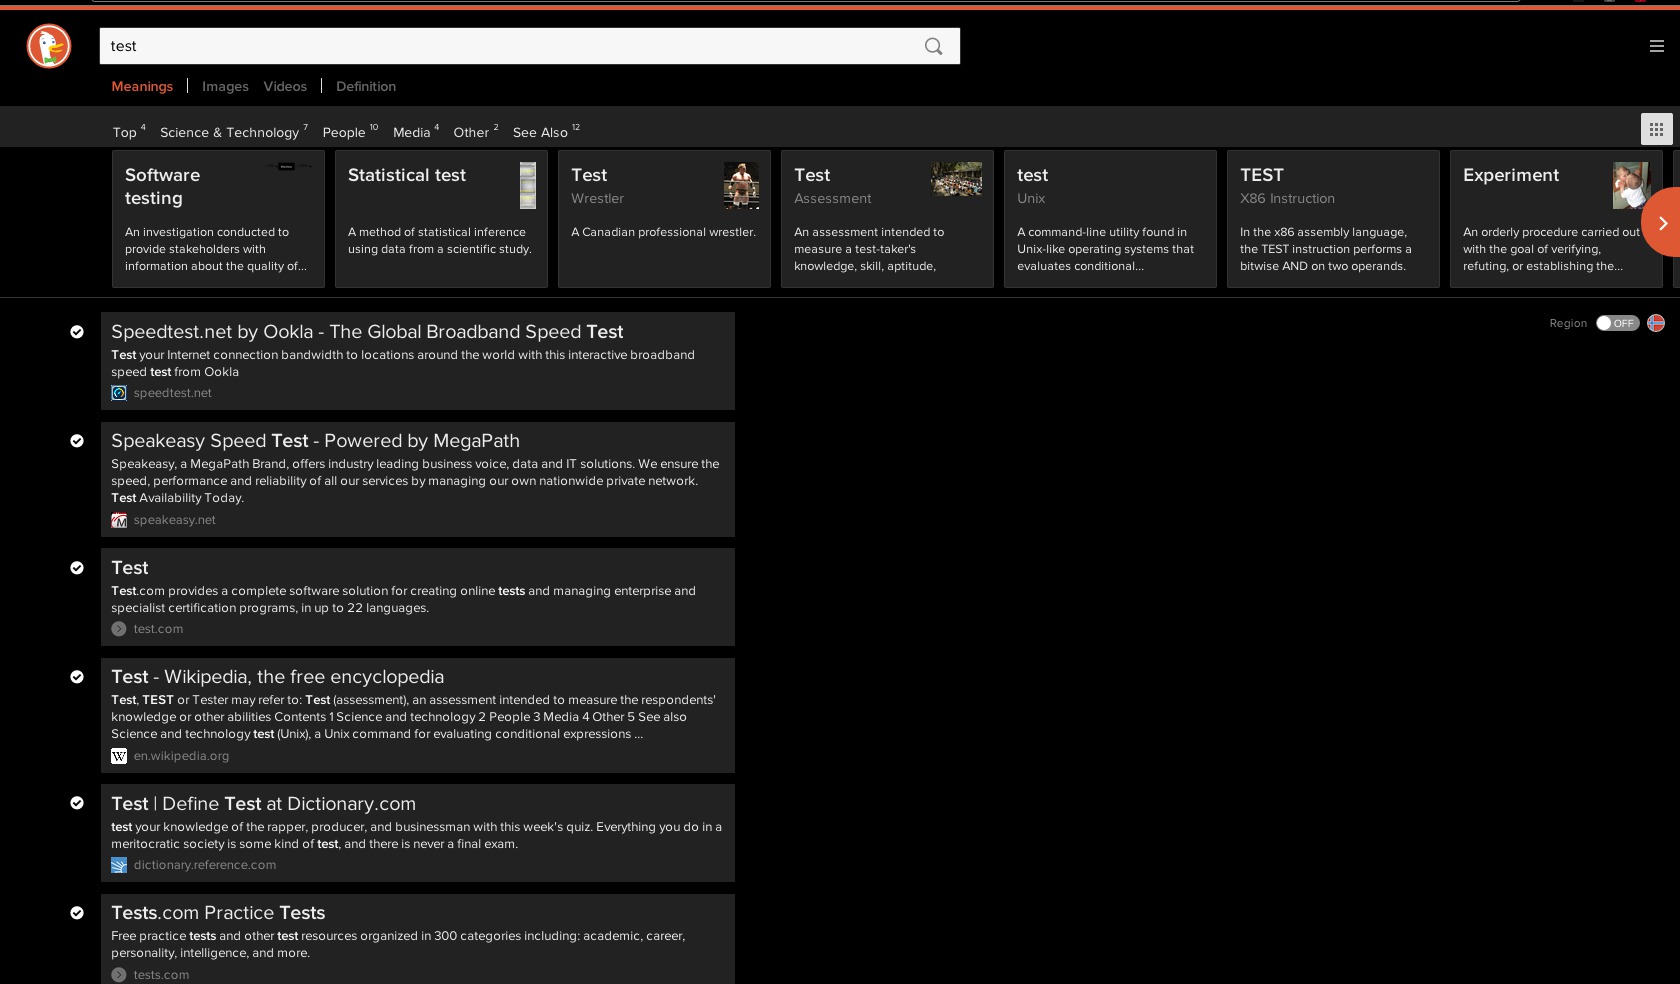Click the test.com URL text
1680x984 pixels.
[158, 629]
